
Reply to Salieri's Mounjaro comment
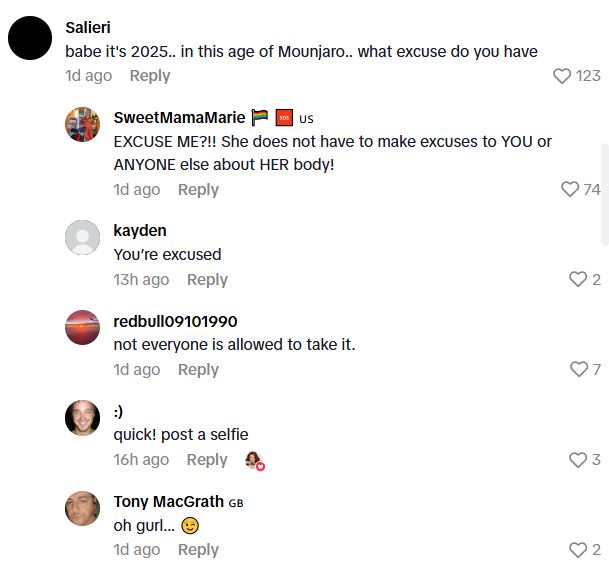tap(150, 76)
